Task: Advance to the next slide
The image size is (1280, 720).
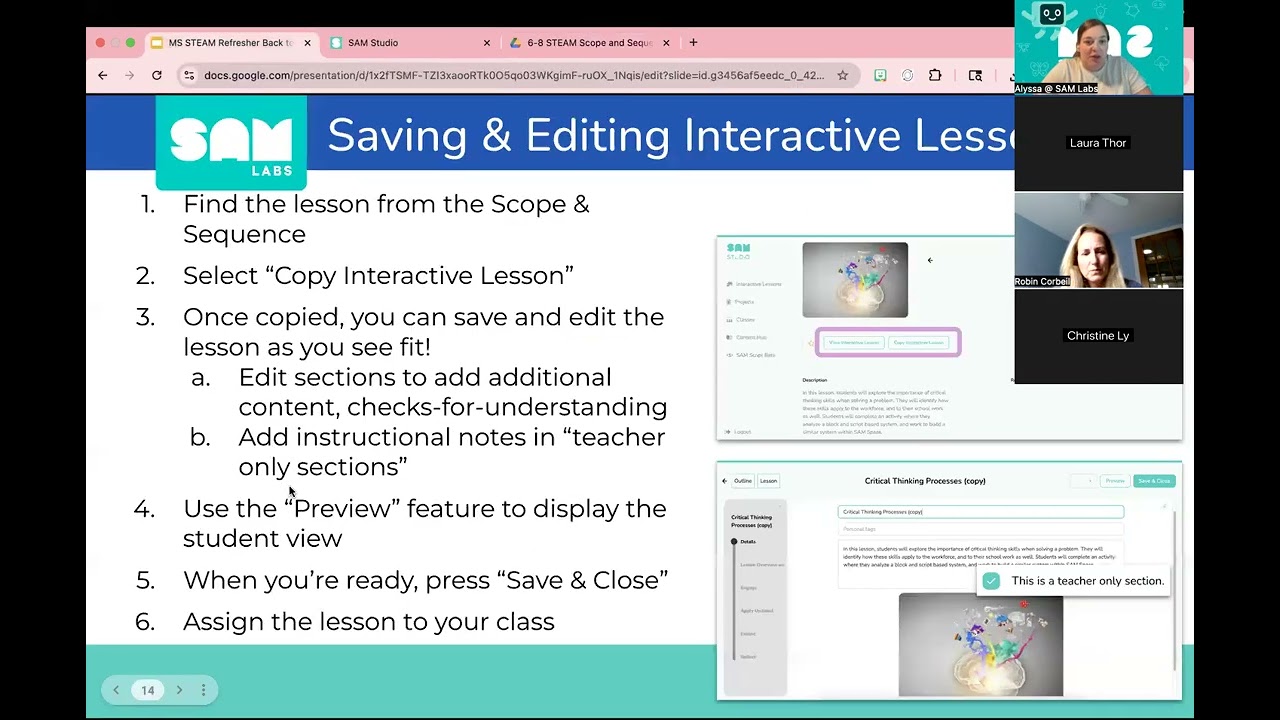Action: (x=179, y=690)
